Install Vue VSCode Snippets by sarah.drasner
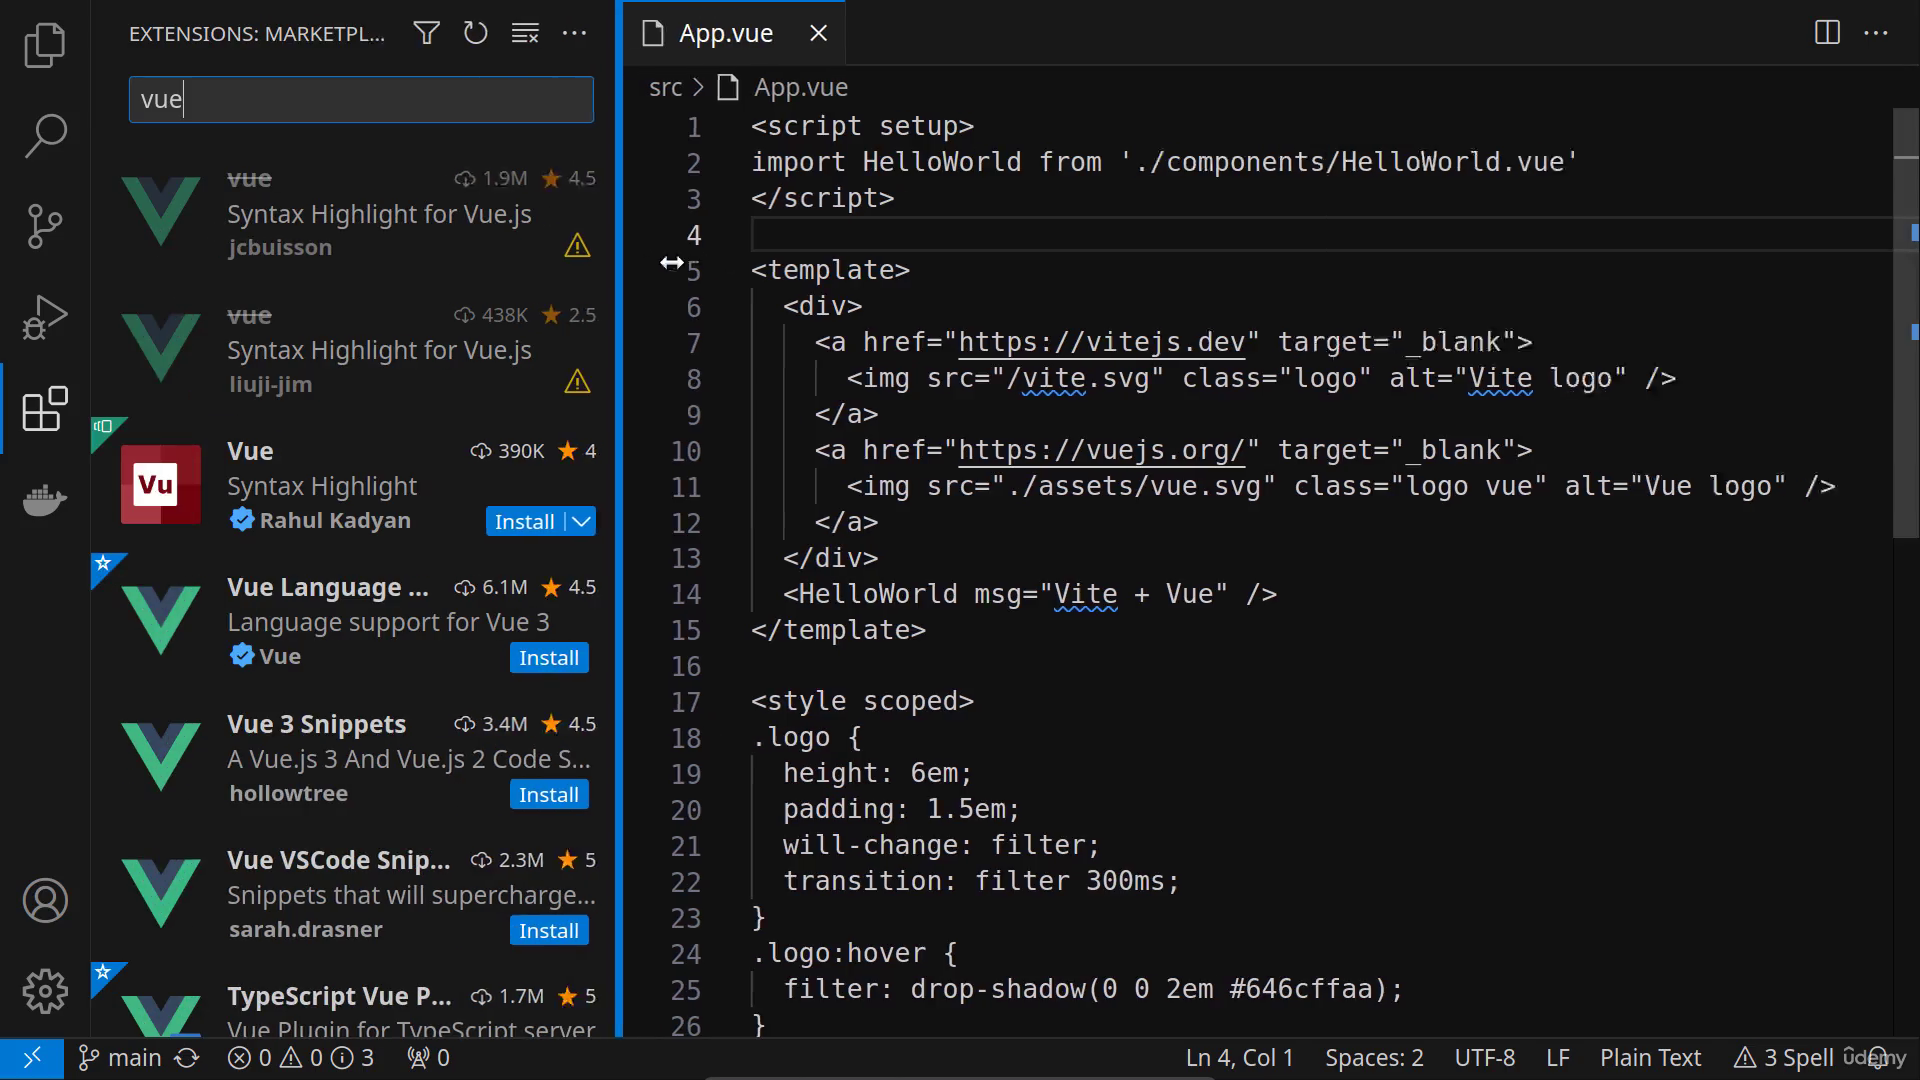Viewport: 1920px width, 1080px height. click(549, 930)
